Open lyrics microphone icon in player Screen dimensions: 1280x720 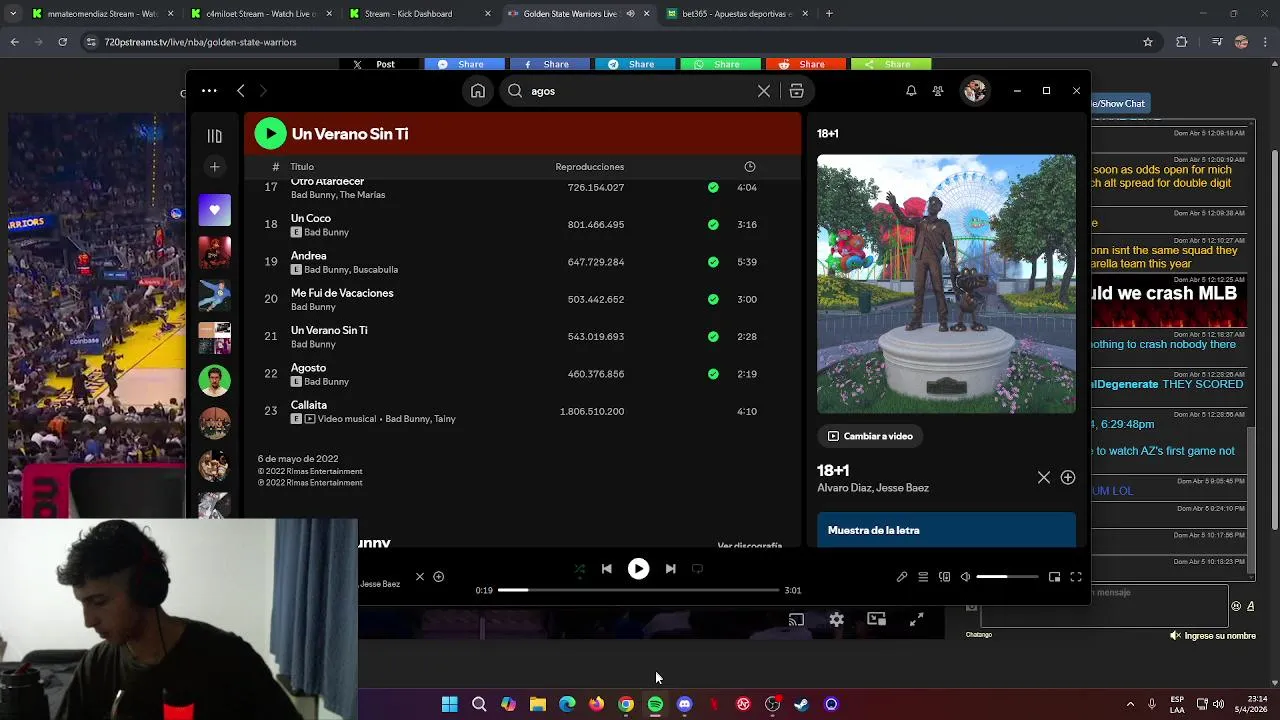pos(902,577)
